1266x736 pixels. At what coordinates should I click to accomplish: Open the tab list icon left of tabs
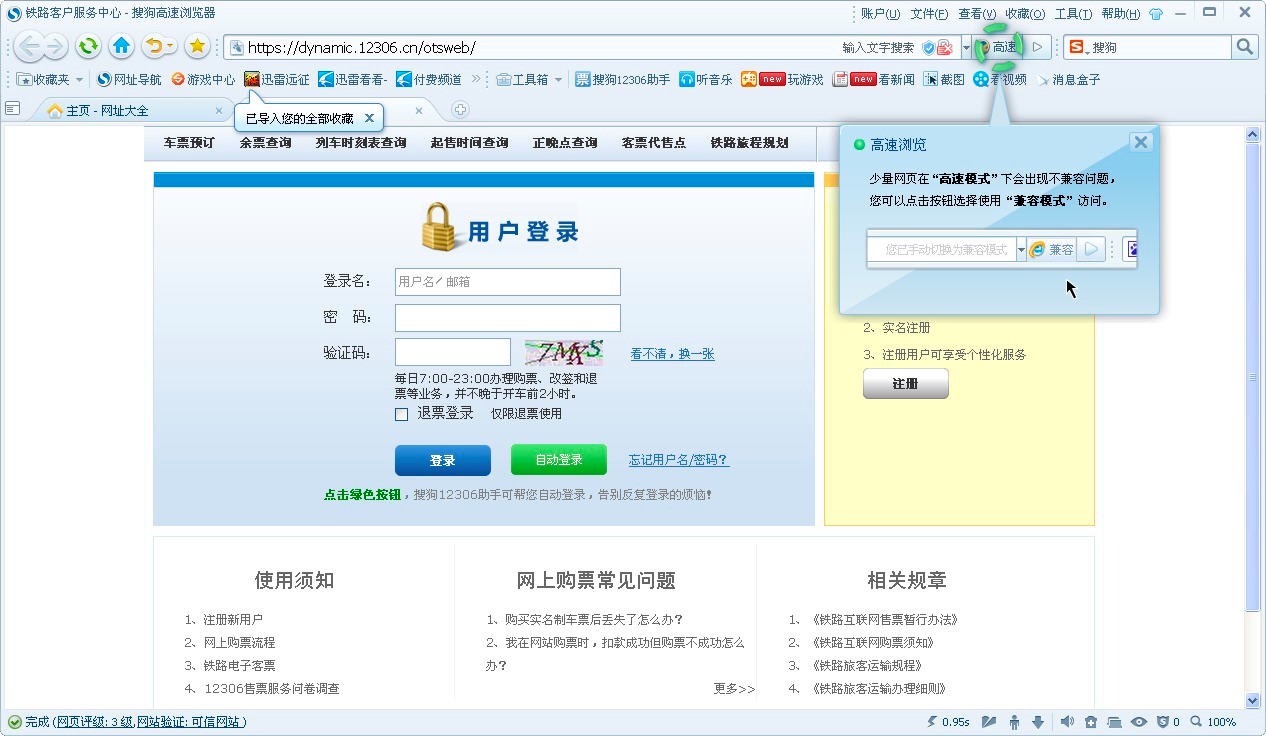click(x=13, y=108)
